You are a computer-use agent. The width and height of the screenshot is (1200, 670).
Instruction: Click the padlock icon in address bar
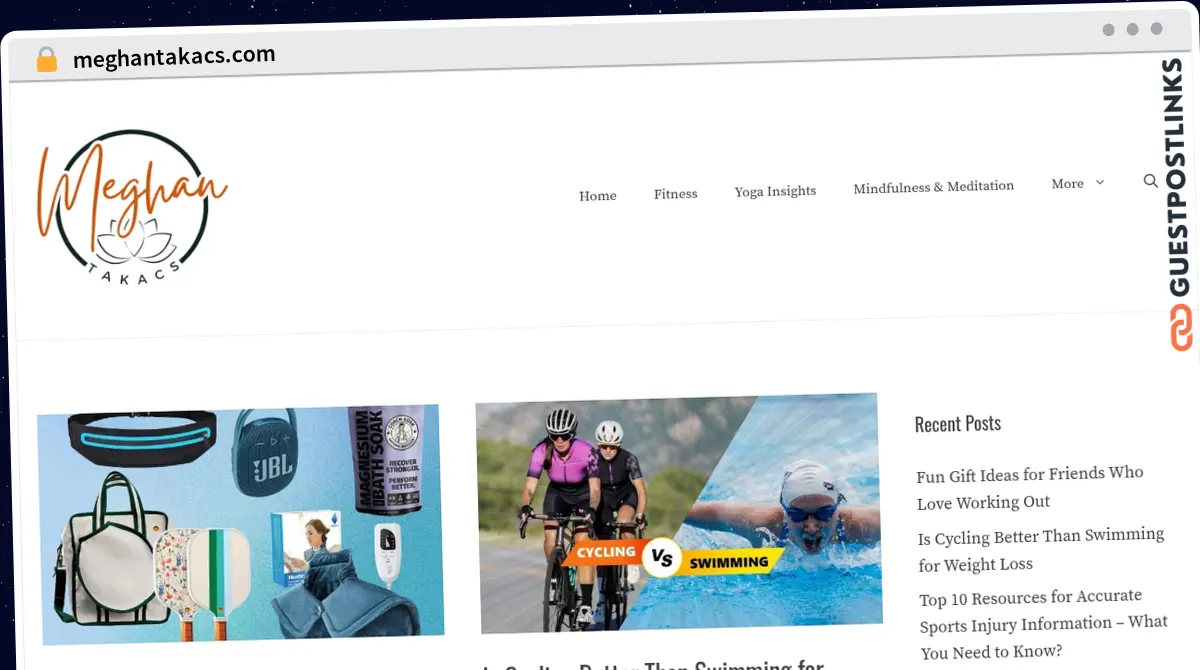click(46, 59)
